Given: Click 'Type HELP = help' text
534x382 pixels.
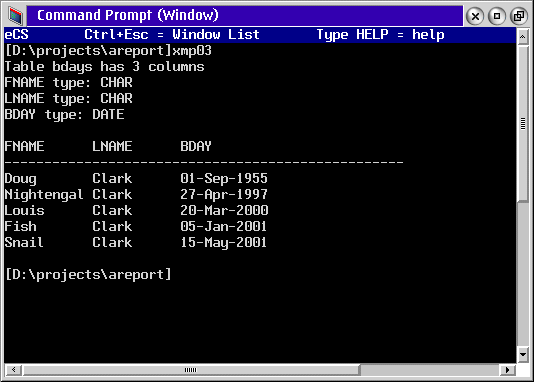Looking at the screenshot, I should coord(380,35).
